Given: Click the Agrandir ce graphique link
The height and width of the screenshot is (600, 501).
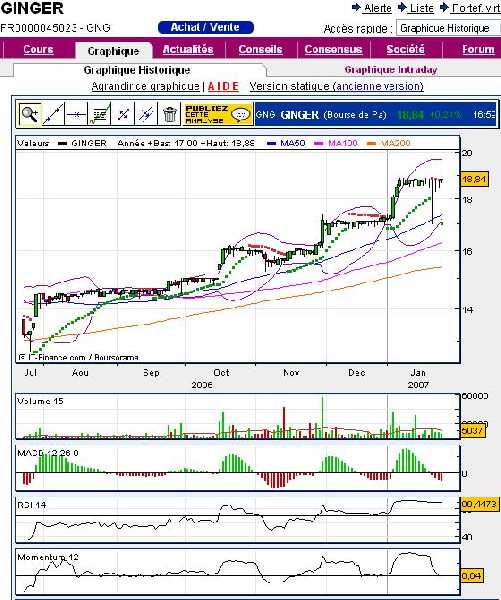Looking at the screenshot, I should (x=145, y=86).
